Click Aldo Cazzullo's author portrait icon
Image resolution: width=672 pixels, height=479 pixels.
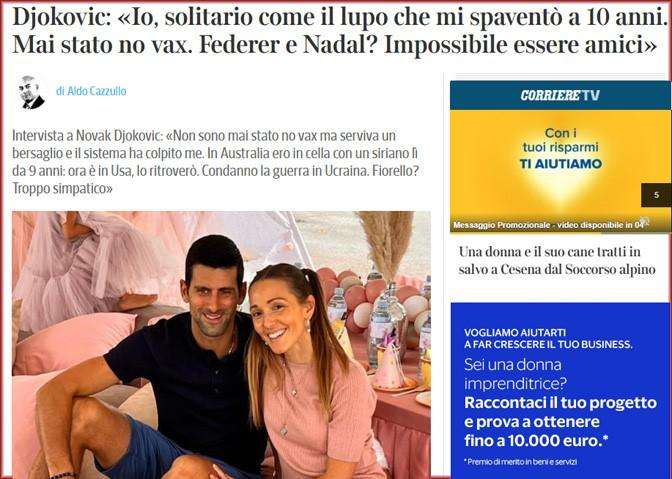[31, 92]
